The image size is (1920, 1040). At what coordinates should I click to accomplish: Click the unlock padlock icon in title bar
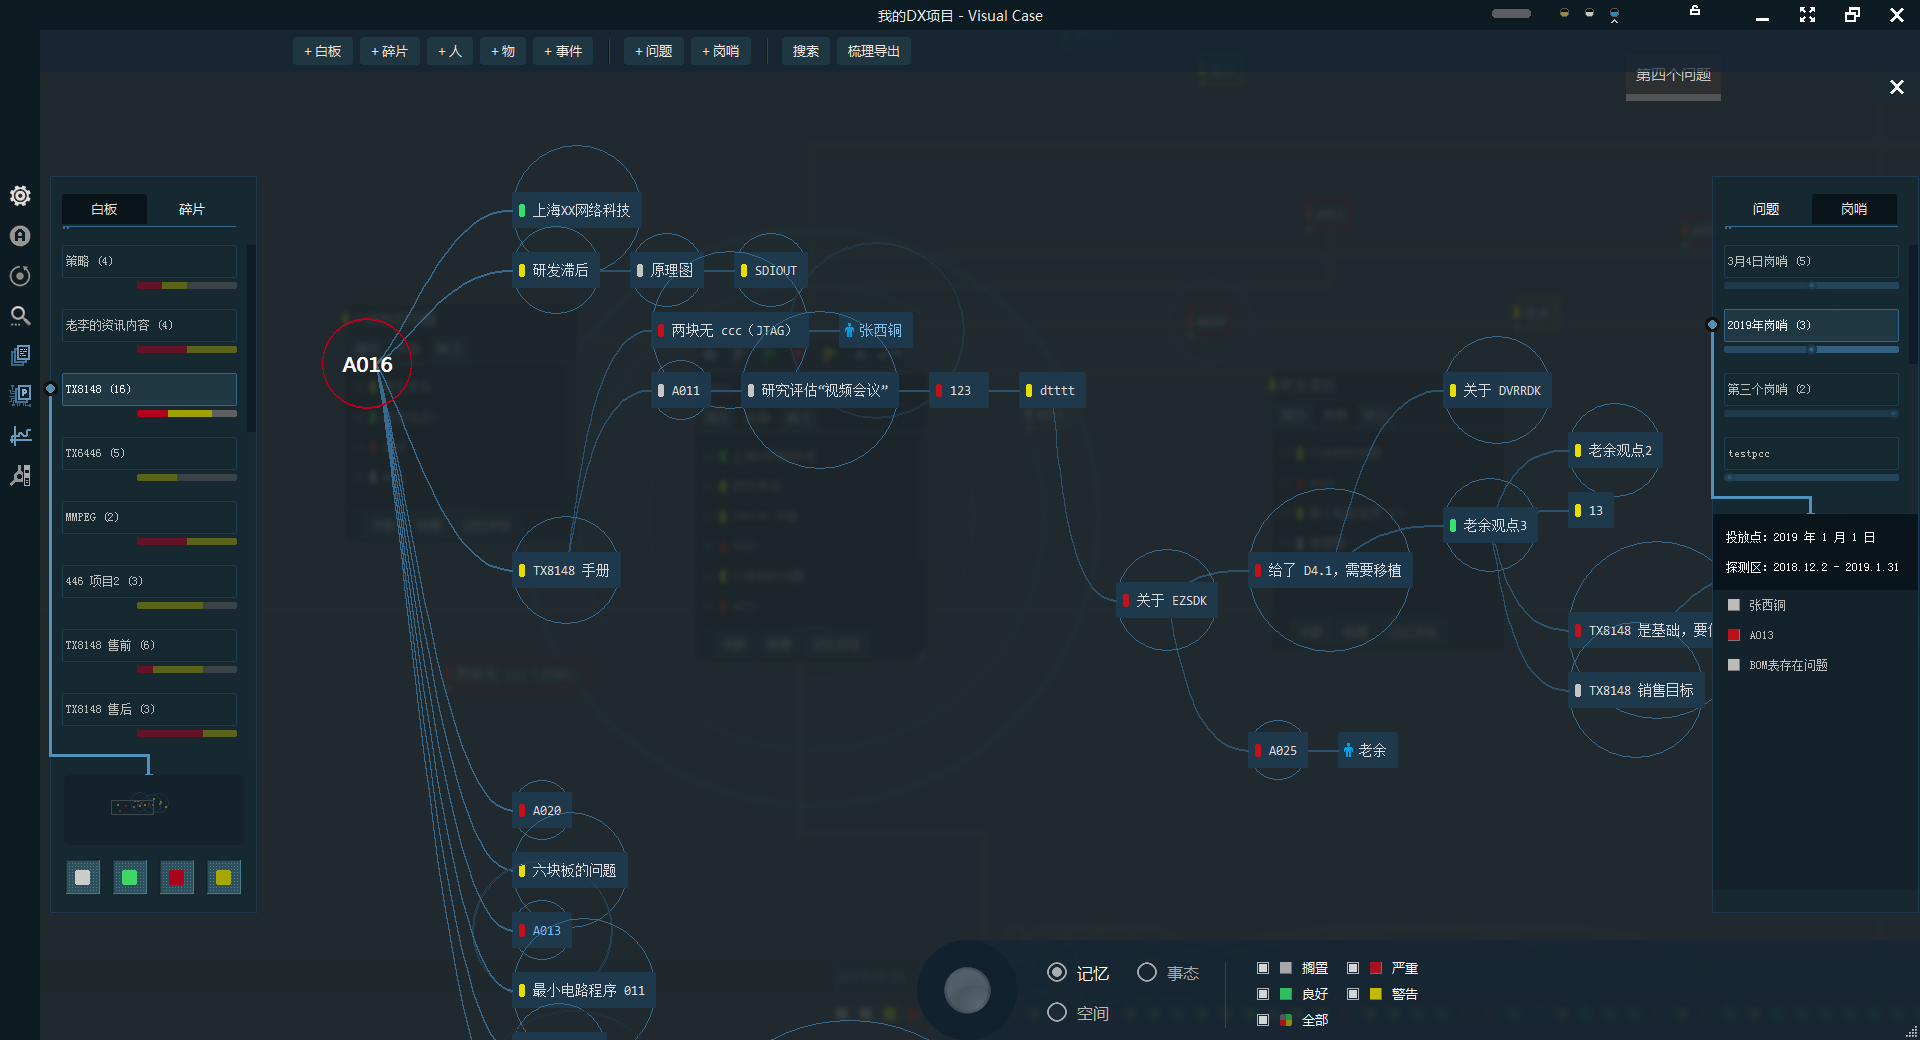1695,11
